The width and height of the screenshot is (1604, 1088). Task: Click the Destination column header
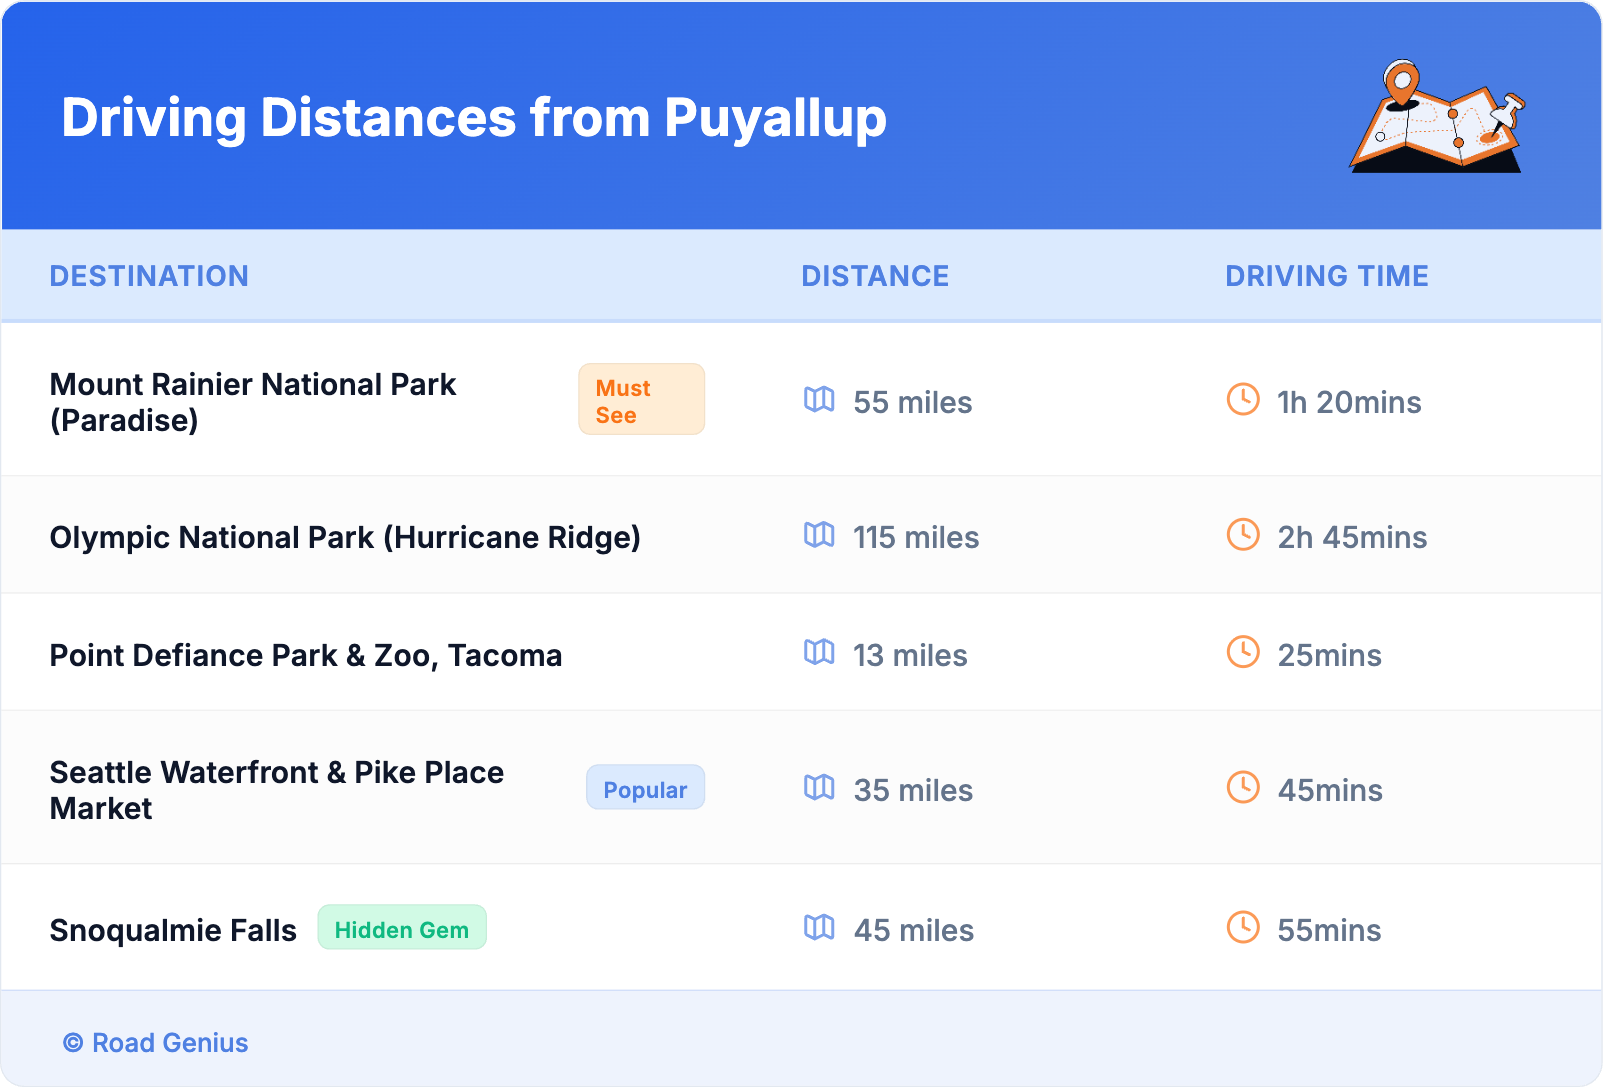point(149,276)
